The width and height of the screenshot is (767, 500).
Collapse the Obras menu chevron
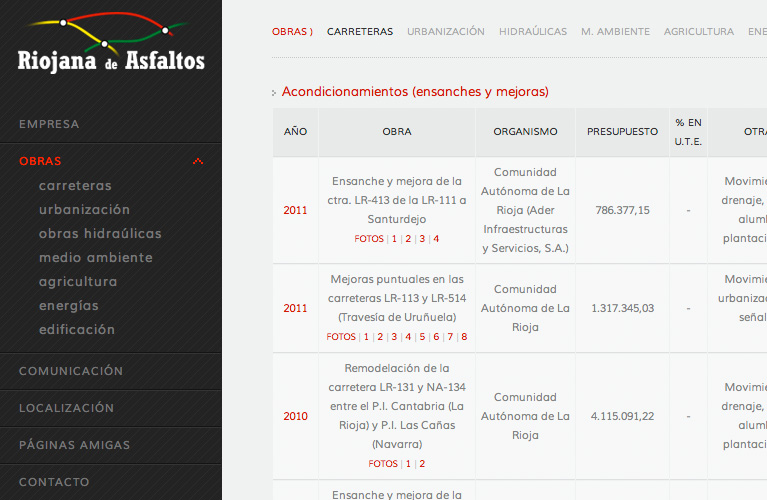(198, 161)
